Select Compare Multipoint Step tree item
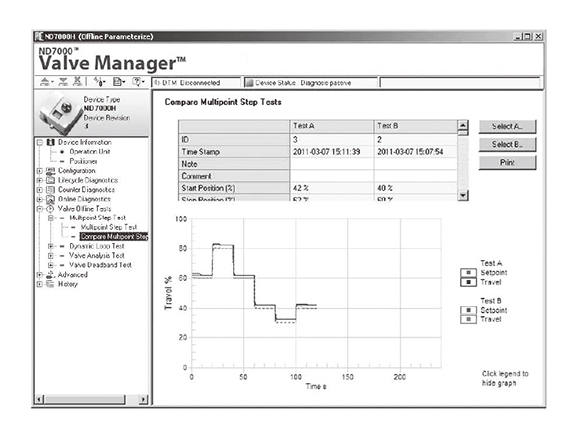The image size is (580, 443). tap(114, 237)
